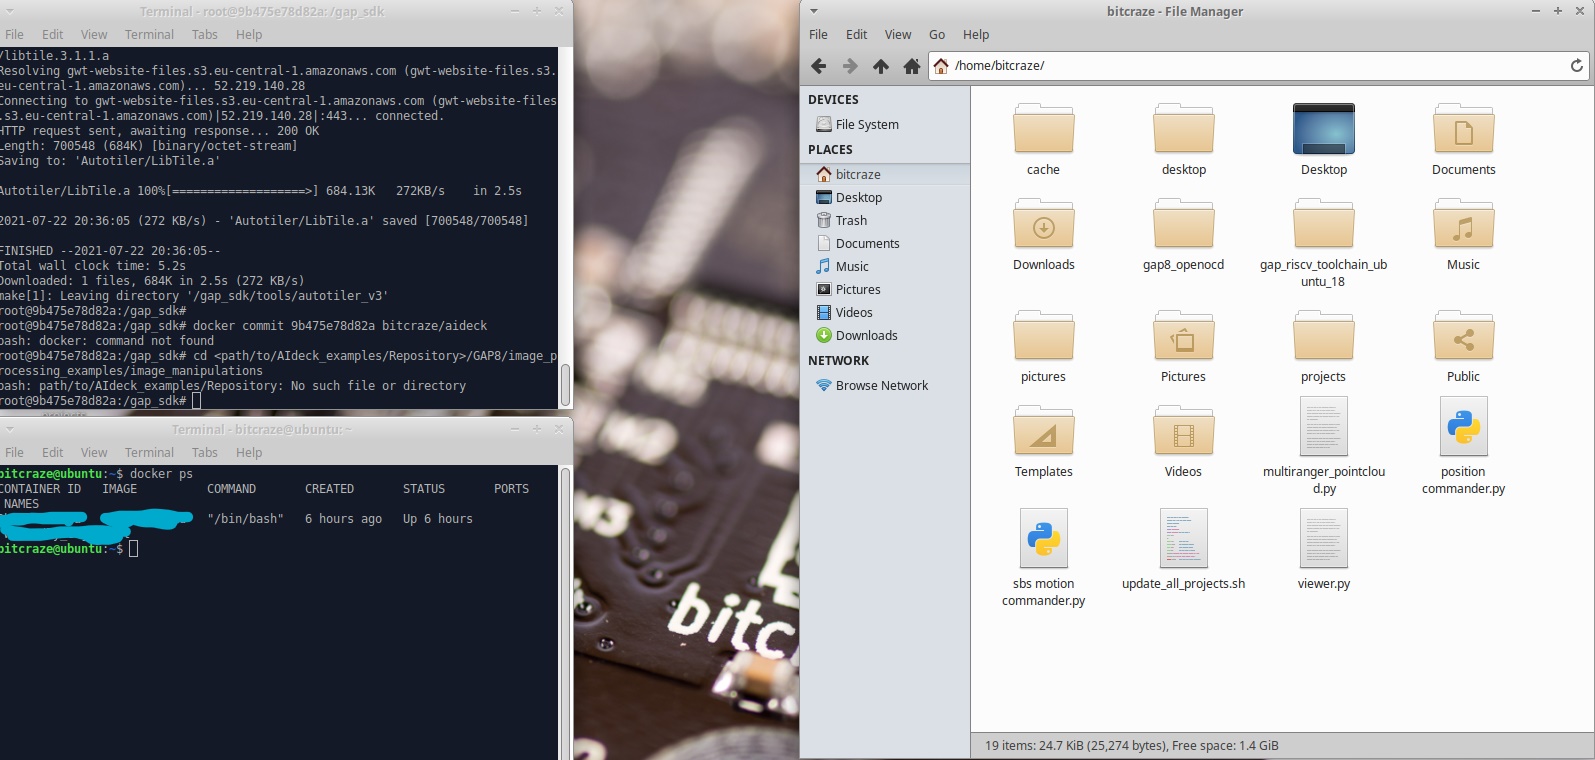
Task: Select the lowercase desktop folder icon
Action: click(x=1183, y=129)
